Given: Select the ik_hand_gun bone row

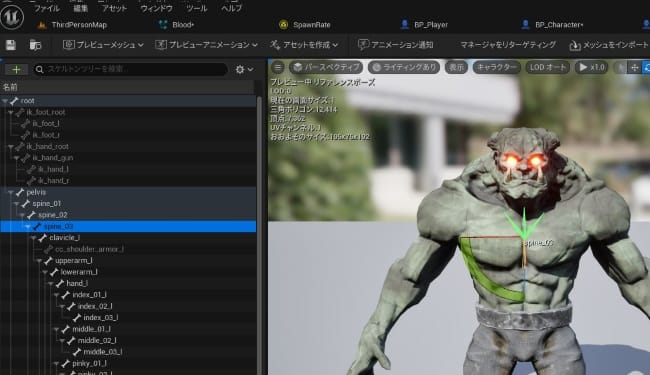Looking at the screenshot, I should coord(128,158).
